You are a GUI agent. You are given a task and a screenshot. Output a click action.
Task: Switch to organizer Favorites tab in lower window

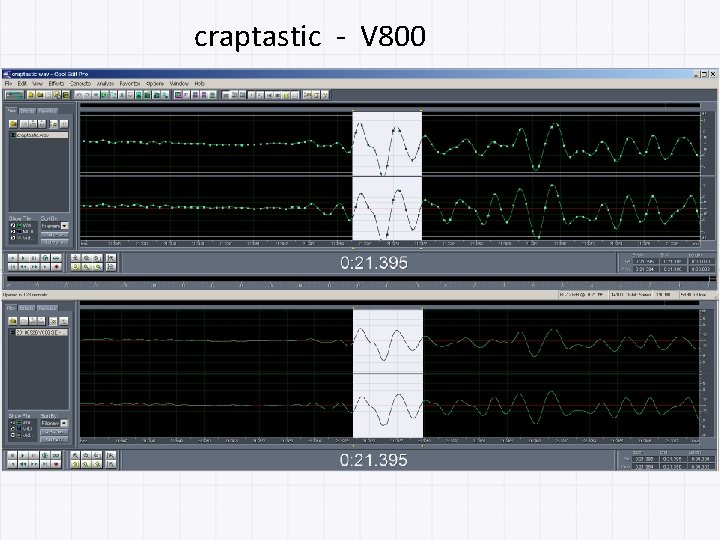coord(47,308)
